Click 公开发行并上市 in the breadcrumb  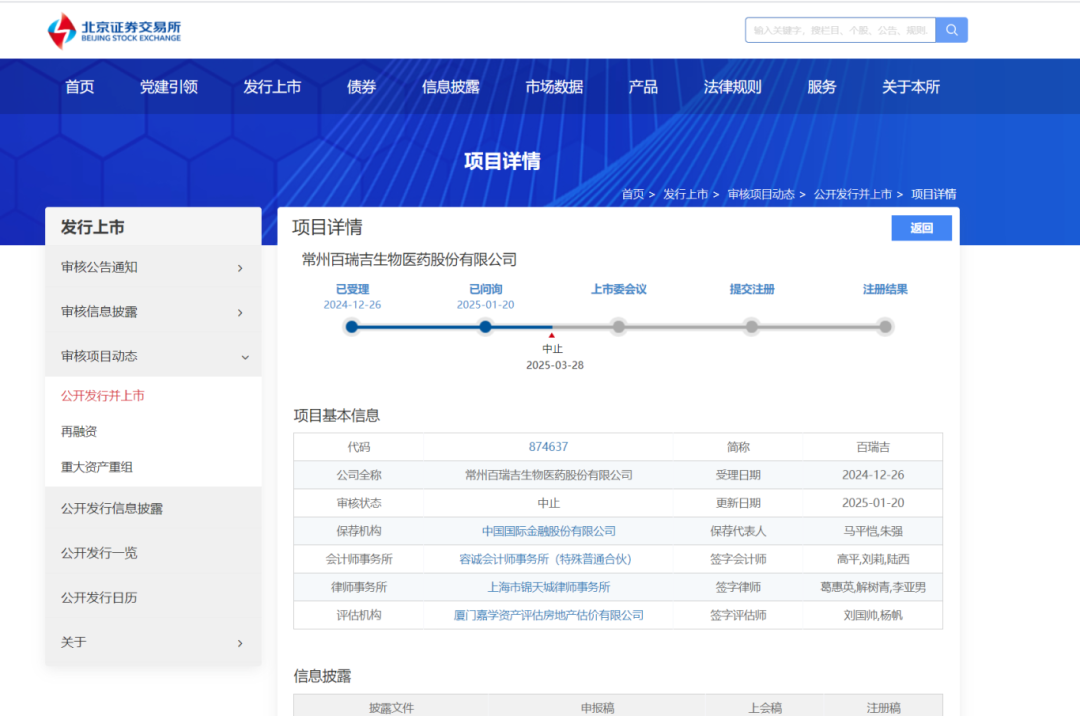853,194
